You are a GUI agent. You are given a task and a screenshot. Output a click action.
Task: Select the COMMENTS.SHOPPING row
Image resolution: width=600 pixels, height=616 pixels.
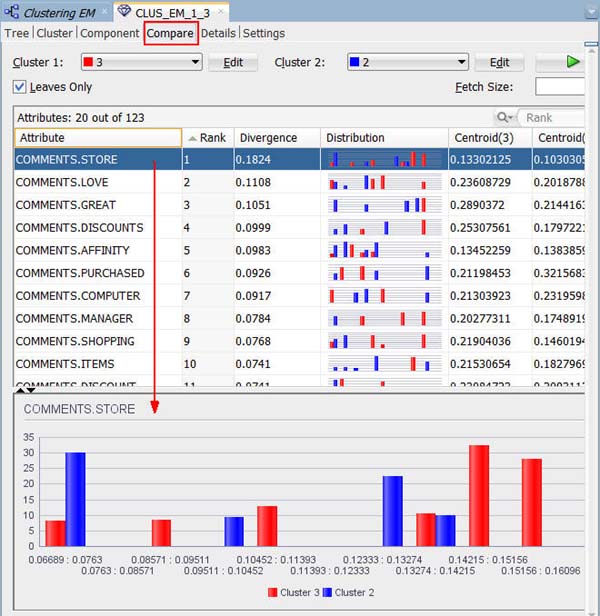[299, 341]
